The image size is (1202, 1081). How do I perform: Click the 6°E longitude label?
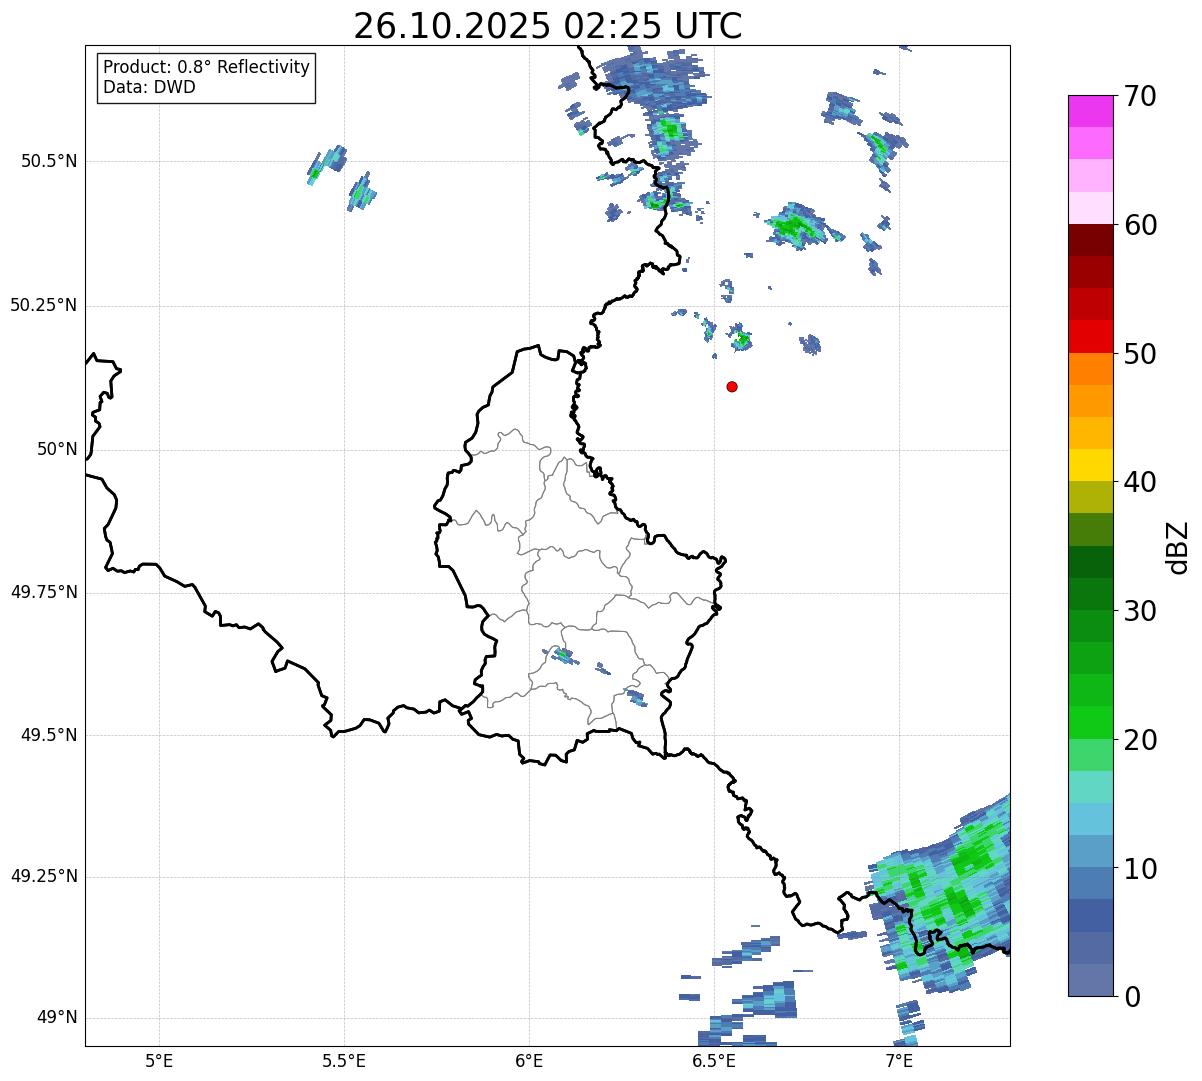click(x=529, y=1060)
